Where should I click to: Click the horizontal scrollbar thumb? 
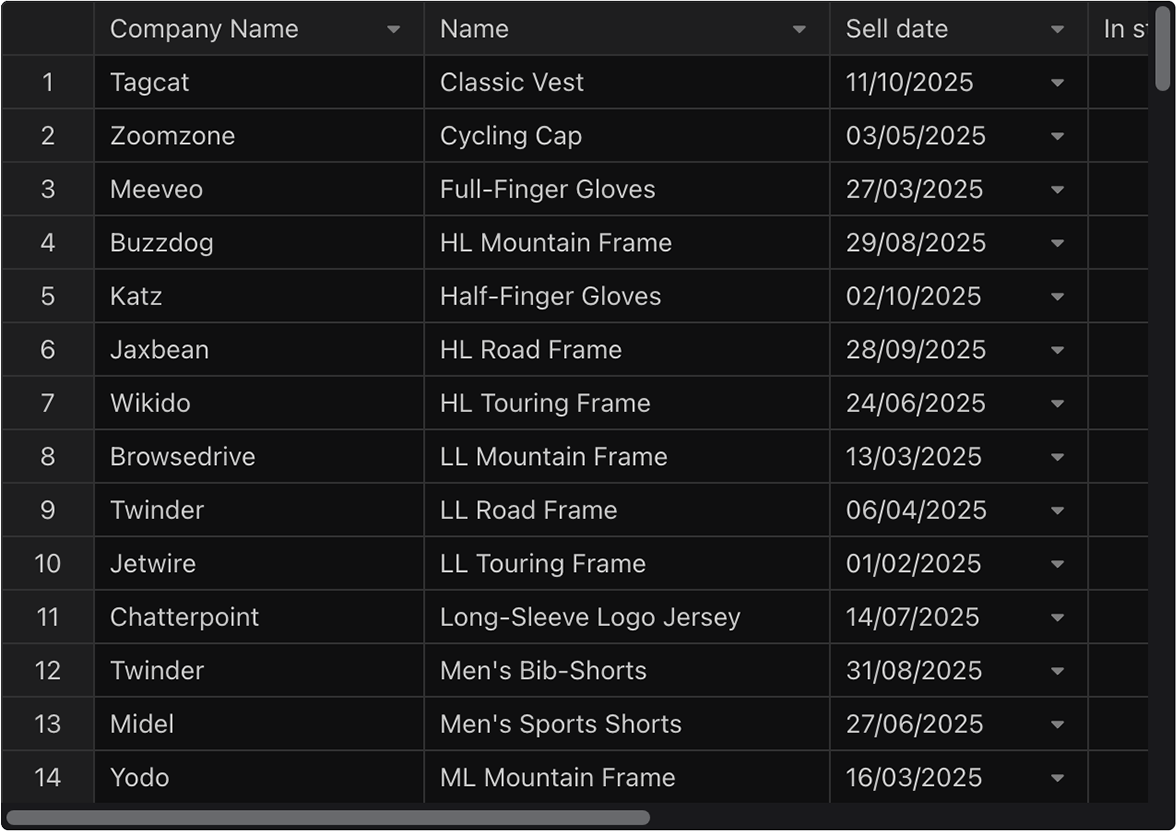coord(328,818)
